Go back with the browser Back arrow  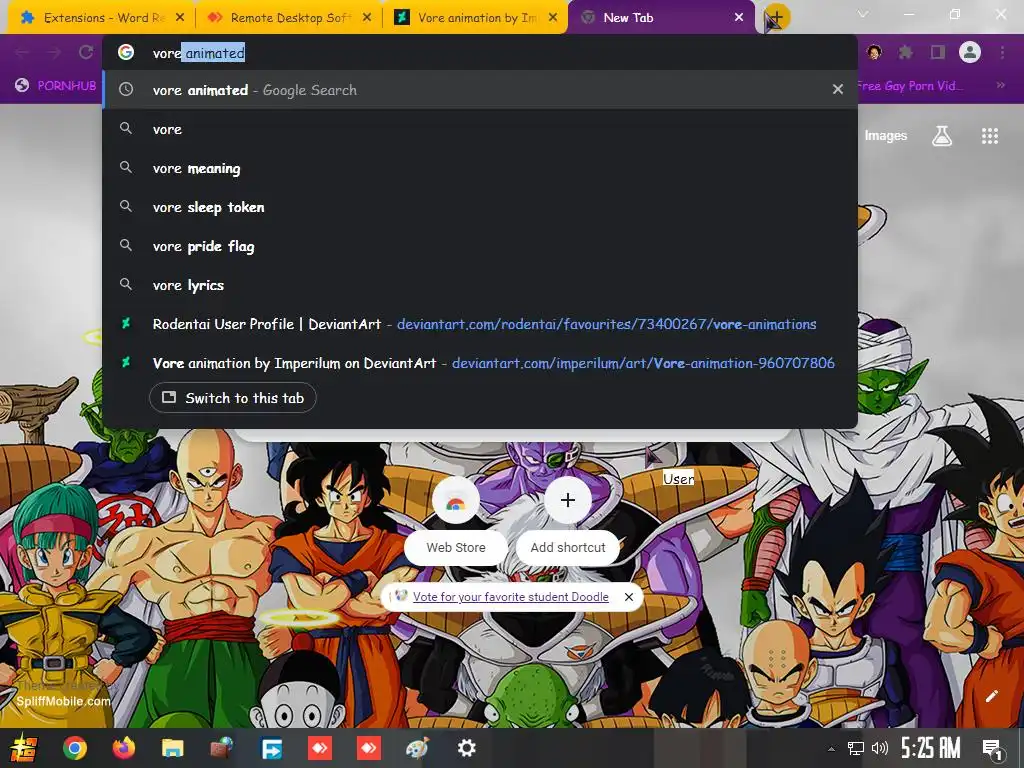click(22, 52)
